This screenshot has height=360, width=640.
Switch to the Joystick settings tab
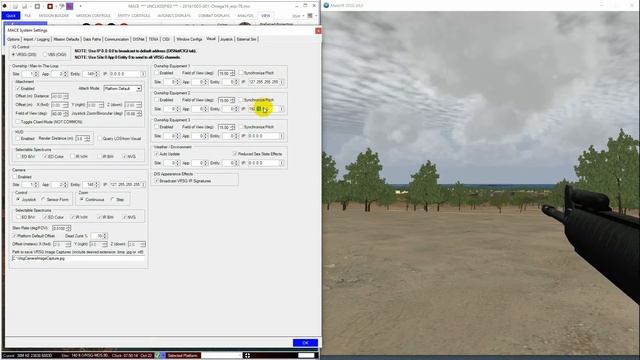(x=226, y=39)
